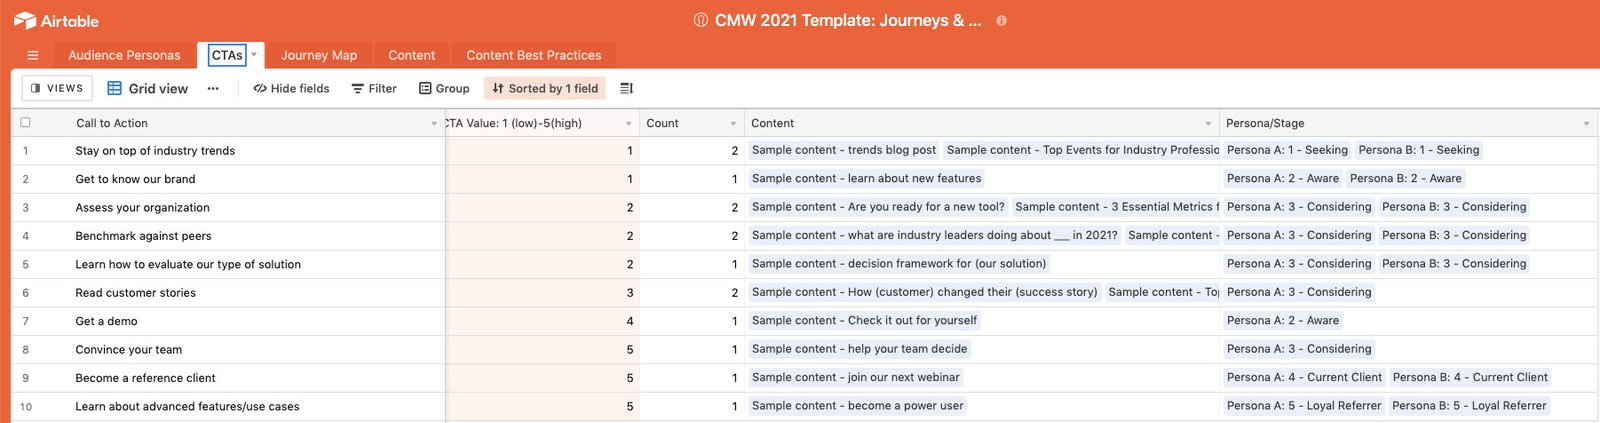Click the base info icon beside title
1600x423 pixels.
pos(1002,20)
